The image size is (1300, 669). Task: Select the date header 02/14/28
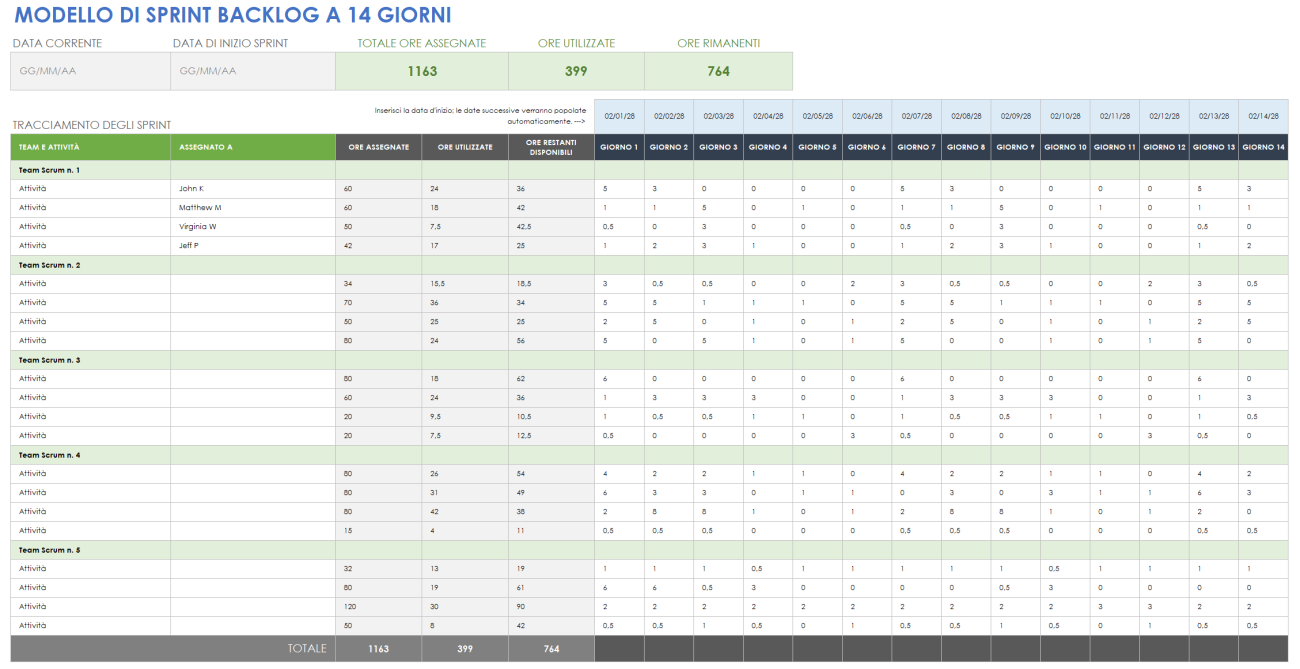click(1262, 115)
